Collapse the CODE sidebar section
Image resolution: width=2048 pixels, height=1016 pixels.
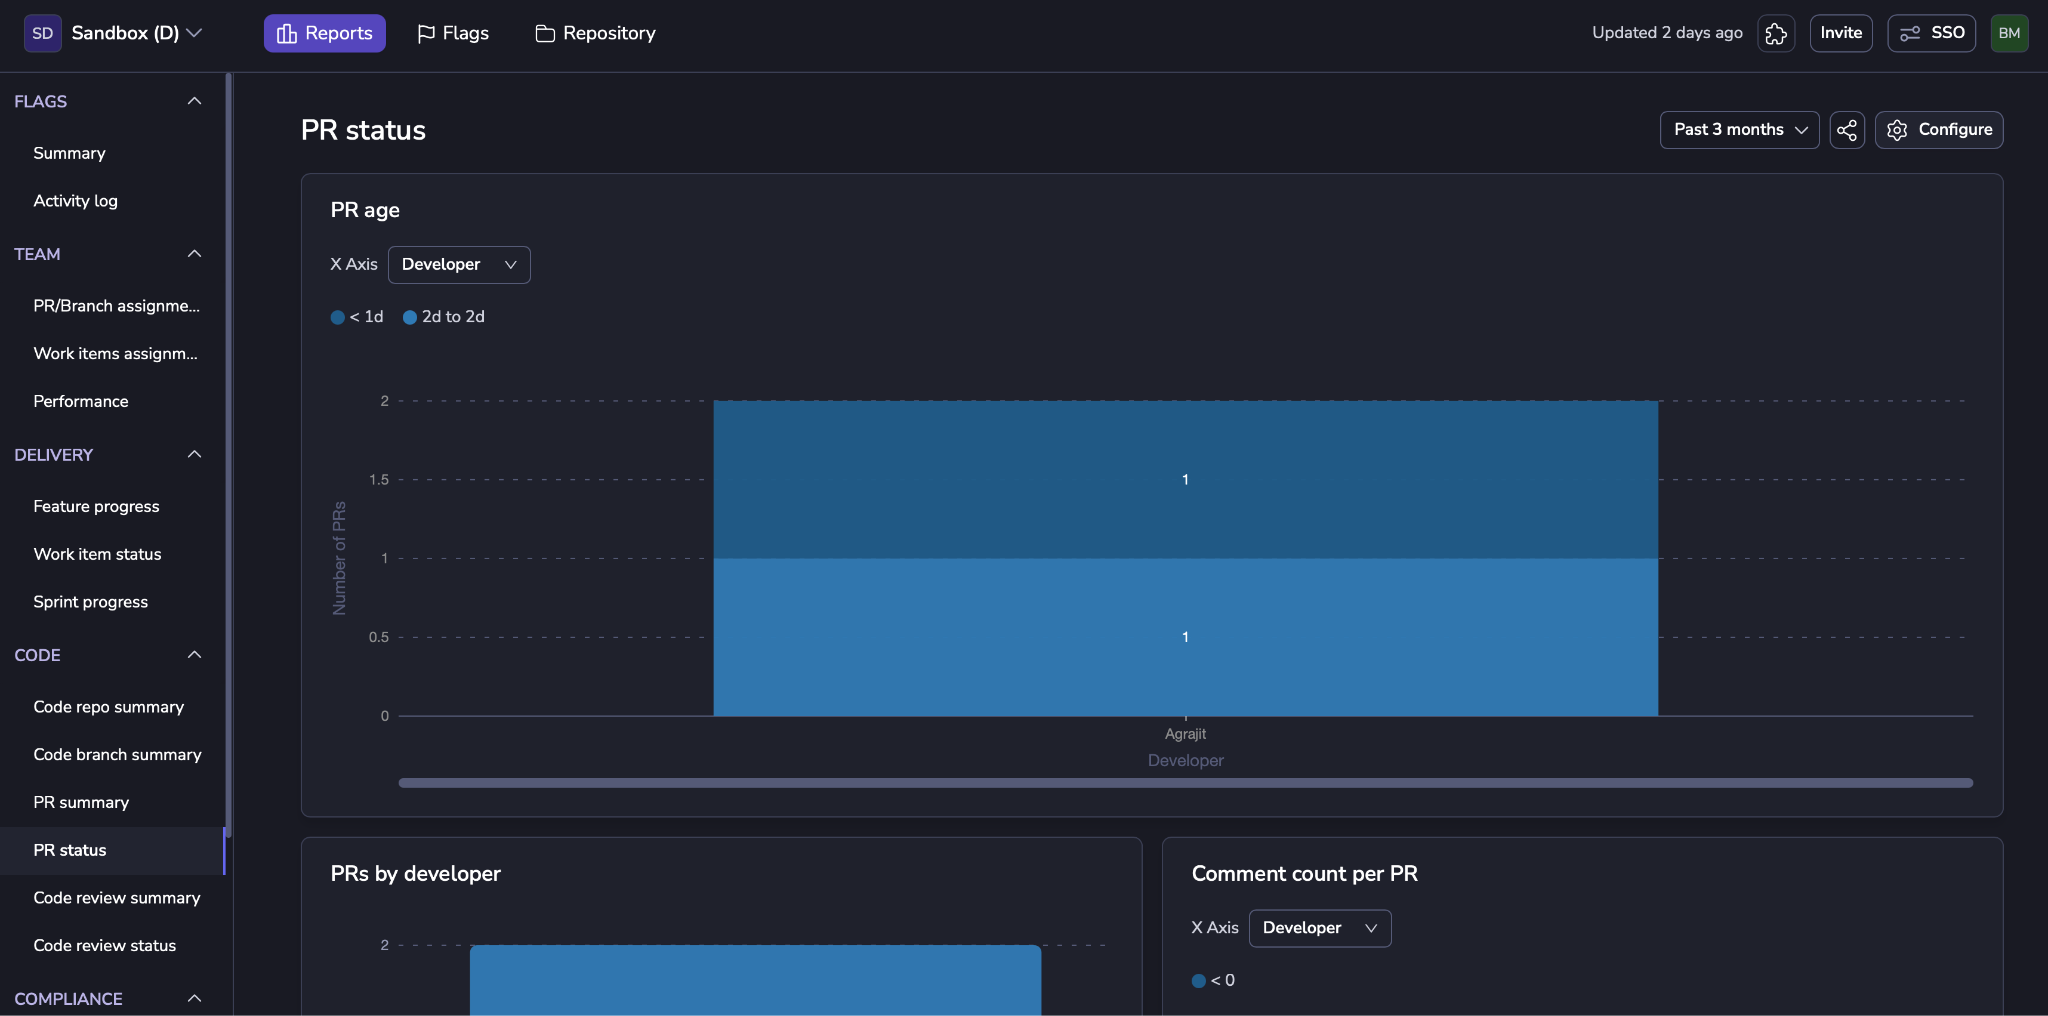coord(195,655)
